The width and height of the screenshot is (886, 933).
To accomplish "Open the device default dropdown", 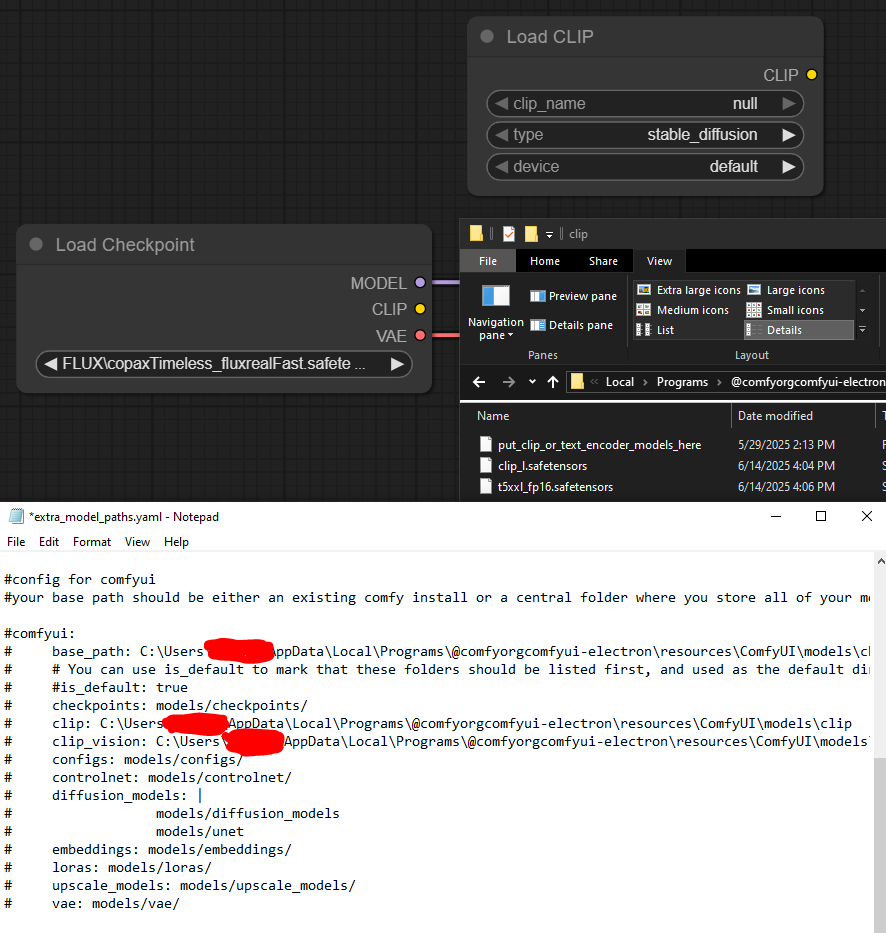I will coord(645,167).
